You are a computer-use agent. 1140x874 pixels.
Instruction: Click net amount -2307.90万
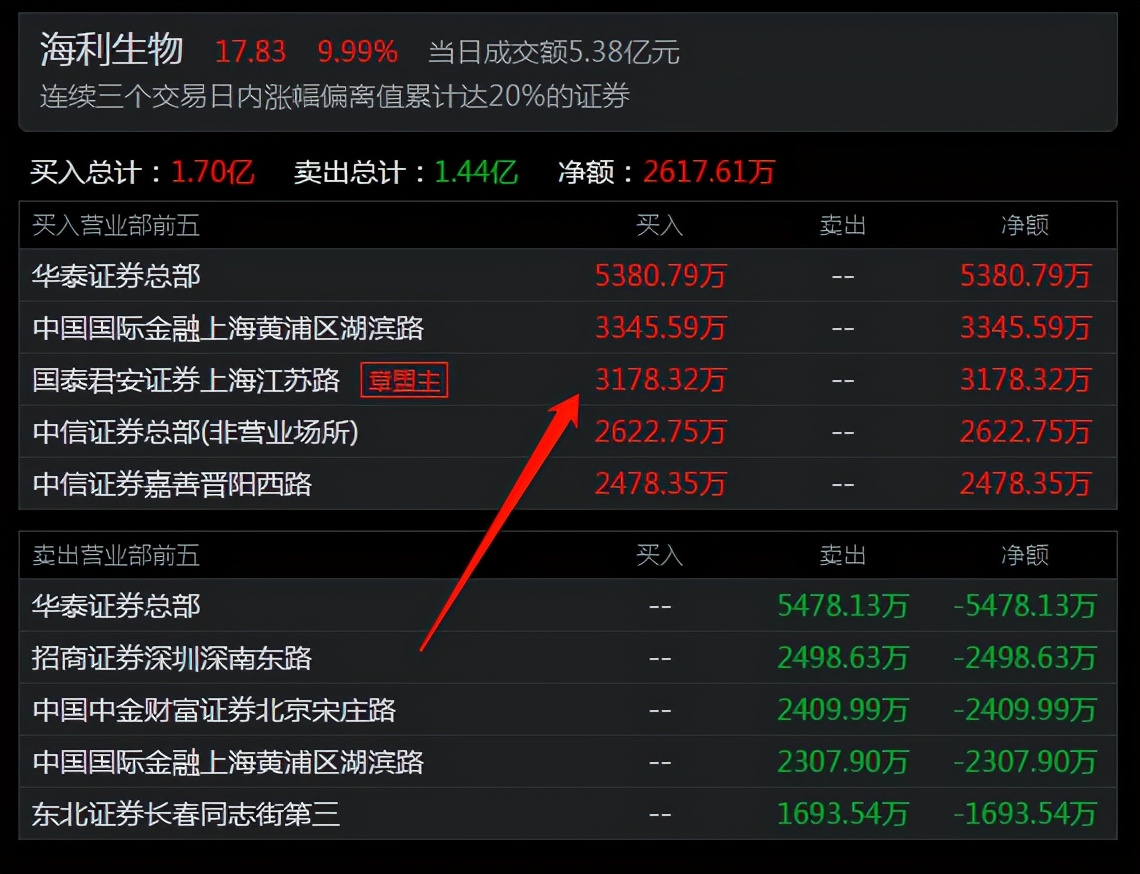[x=1025, y=763]
